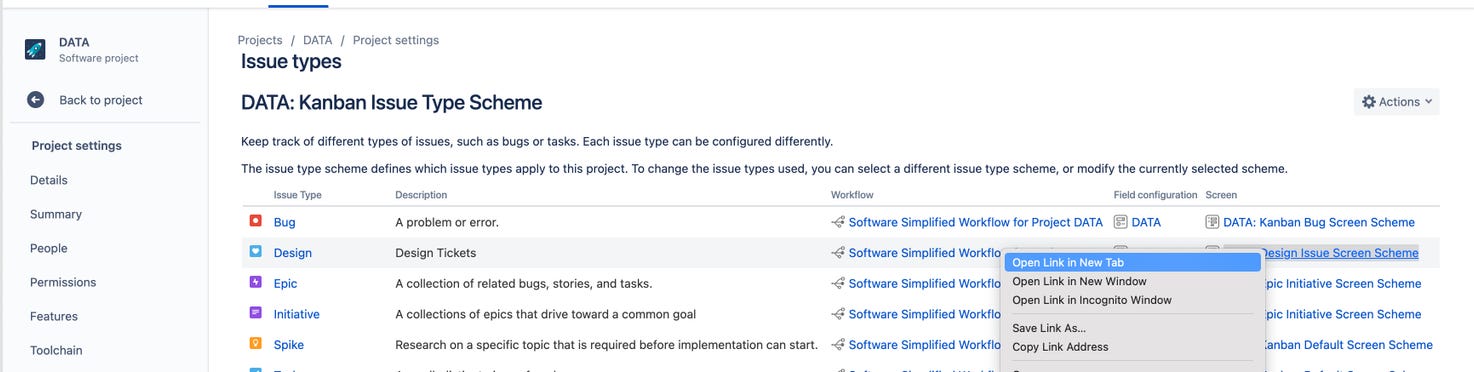
Task: Click the field configuration icon beside DATA
Action: (1121, 222)
